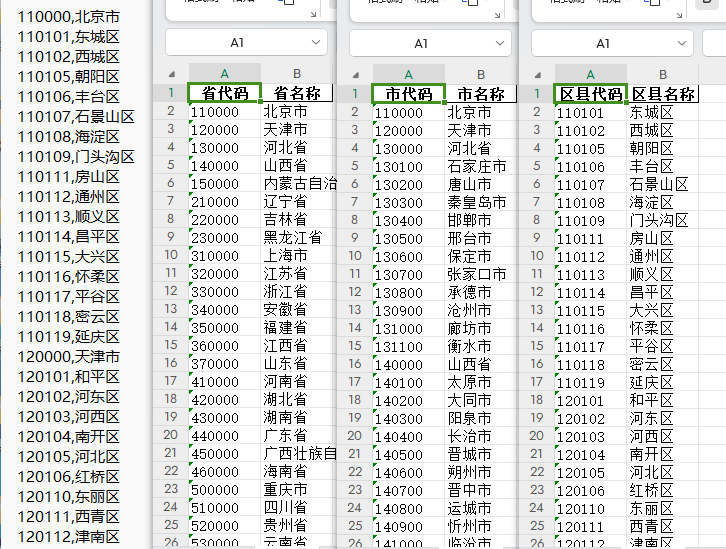Click the A1 name box in city sheet
The height and width of the screenshot is (549, 726).
[430, 44]
